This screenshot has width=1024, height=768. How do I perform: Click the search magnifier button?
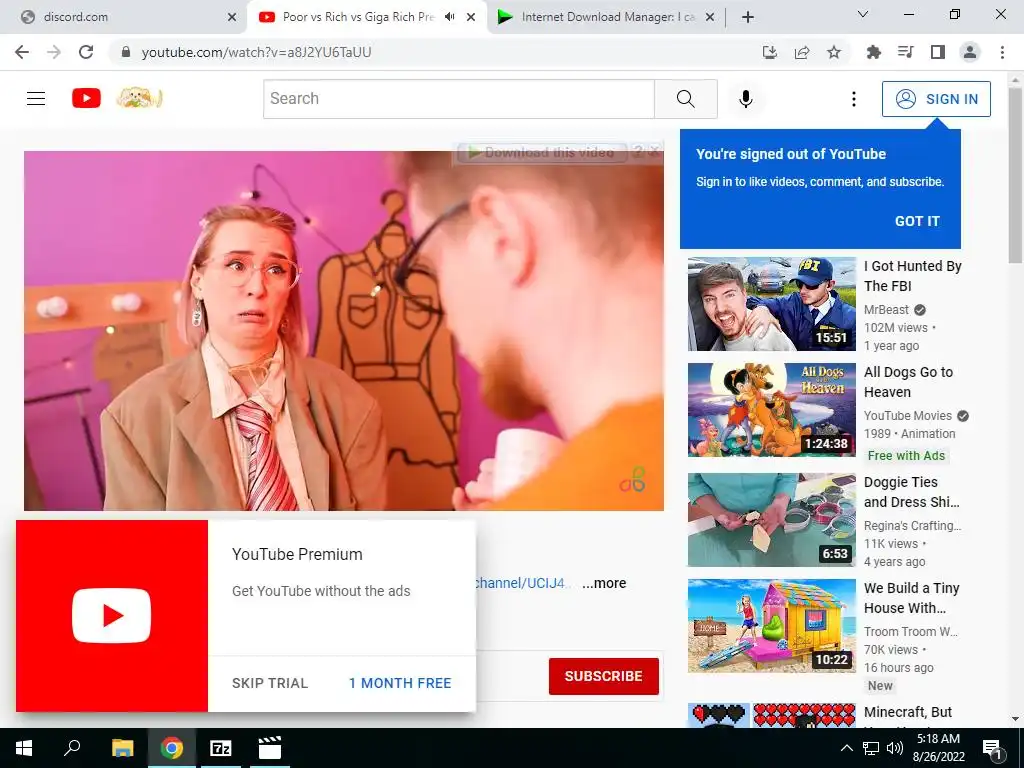tap(686, 99)
